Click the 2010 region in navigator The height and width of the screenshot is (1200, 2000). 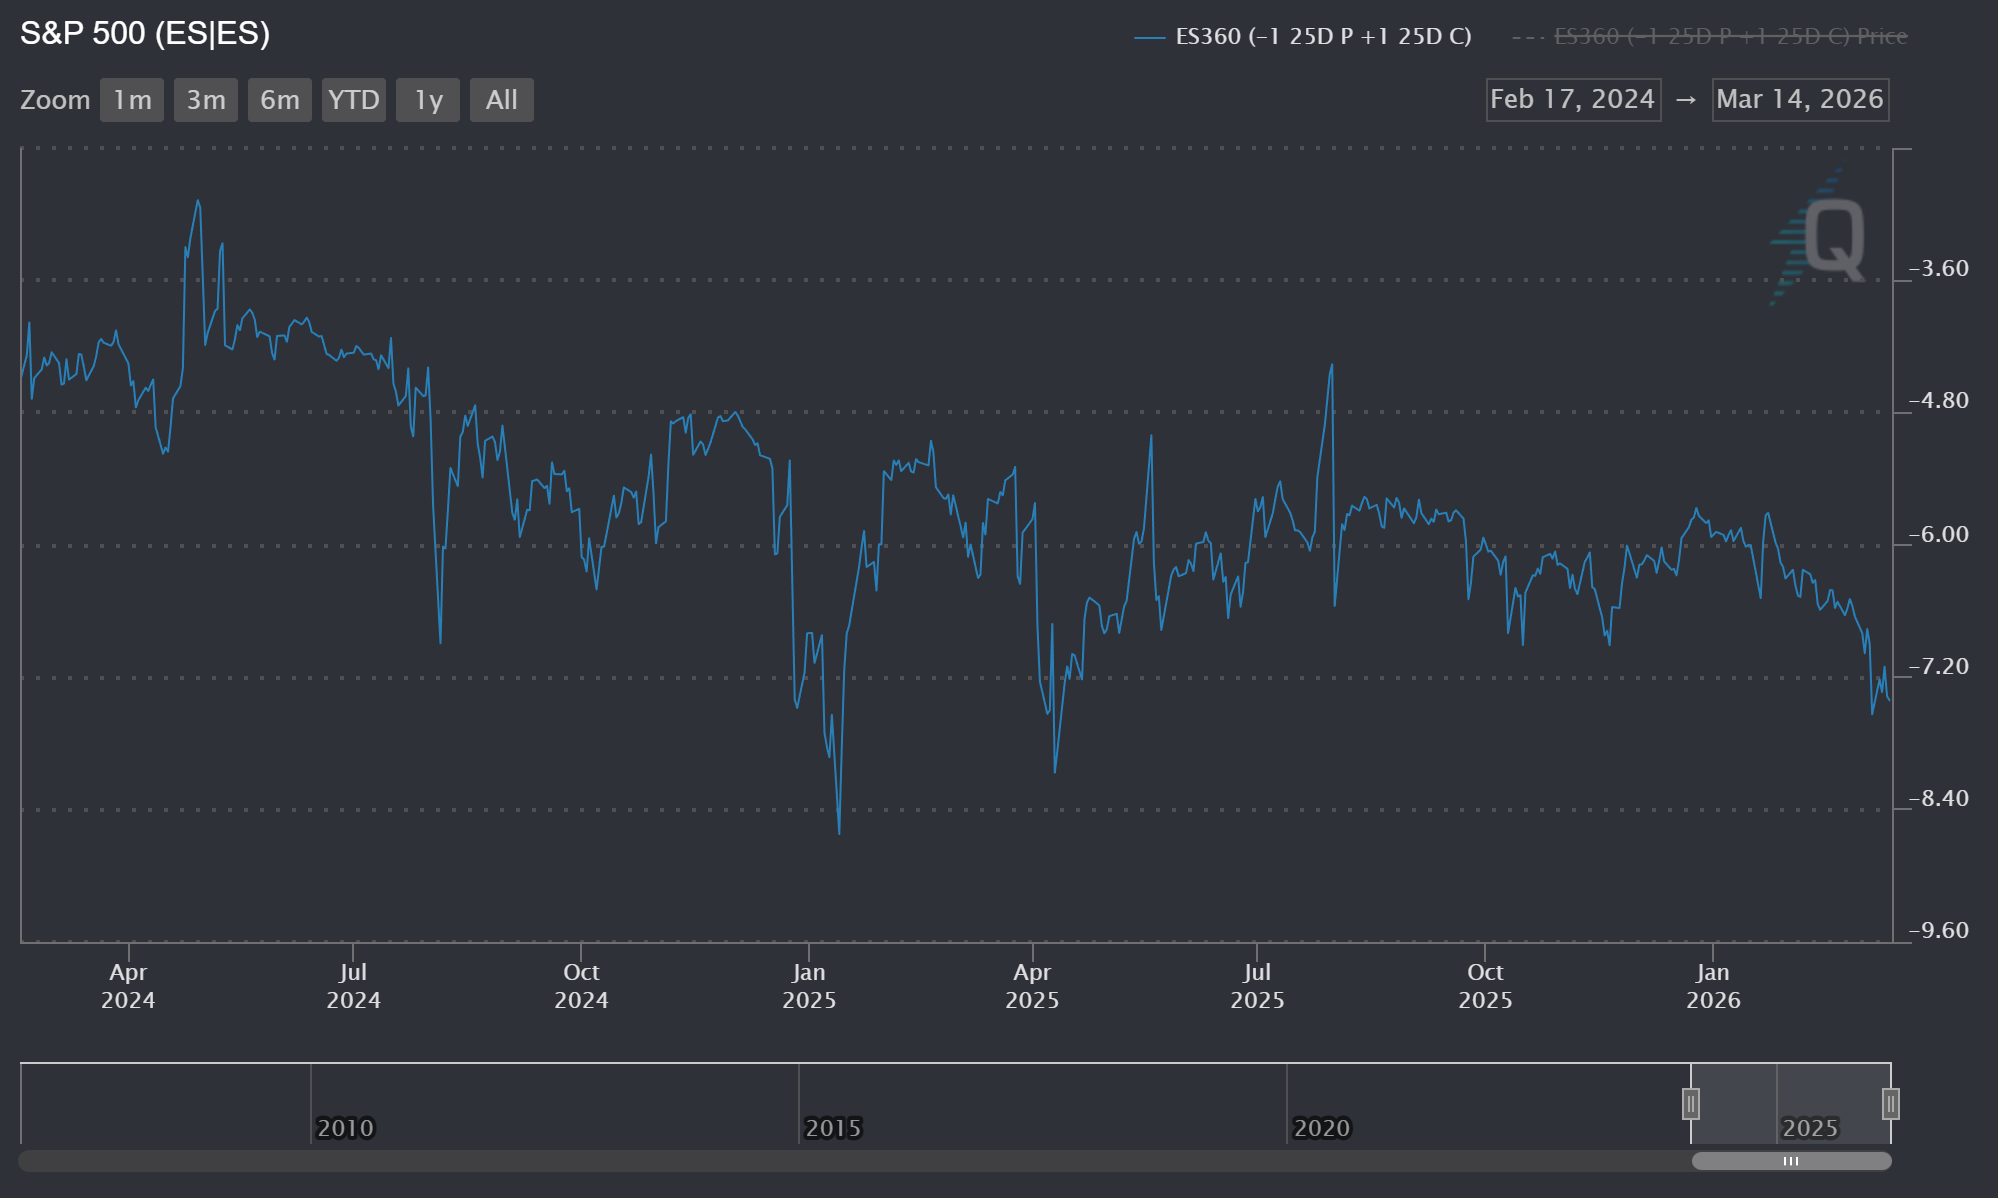point(345,1128)
